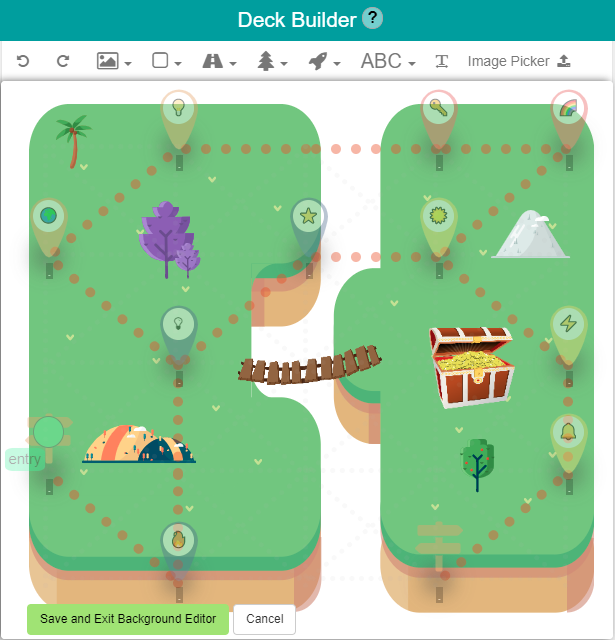Click the key map pin
This screenshot has height=640, width=615.
click(439, 120)
